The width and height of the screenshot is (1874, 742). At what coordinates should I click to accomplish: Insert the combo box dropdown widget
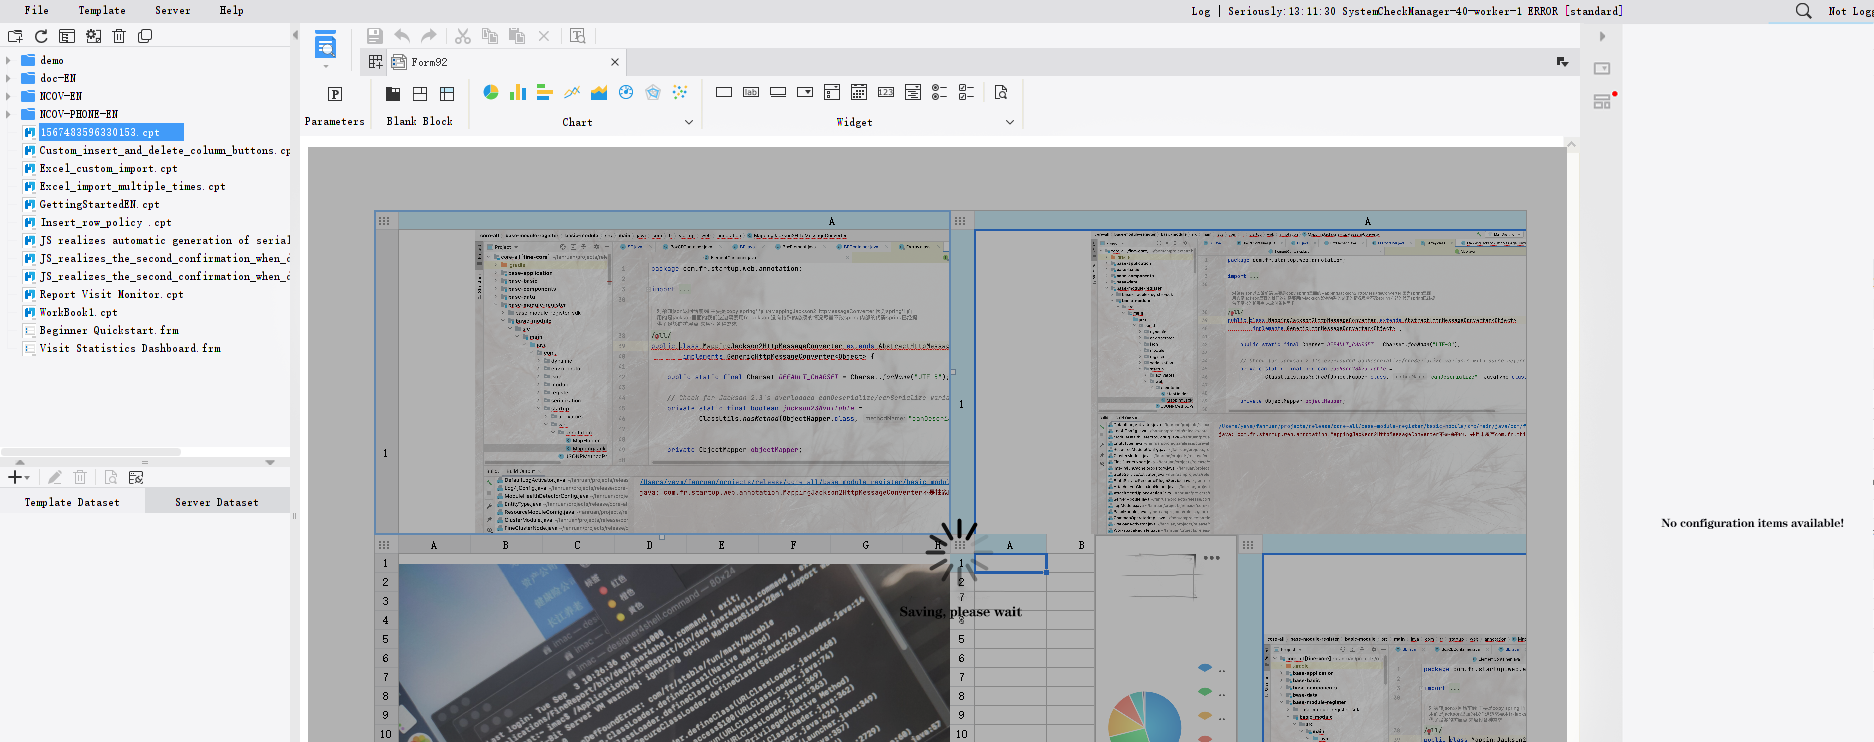click(805, 92)
